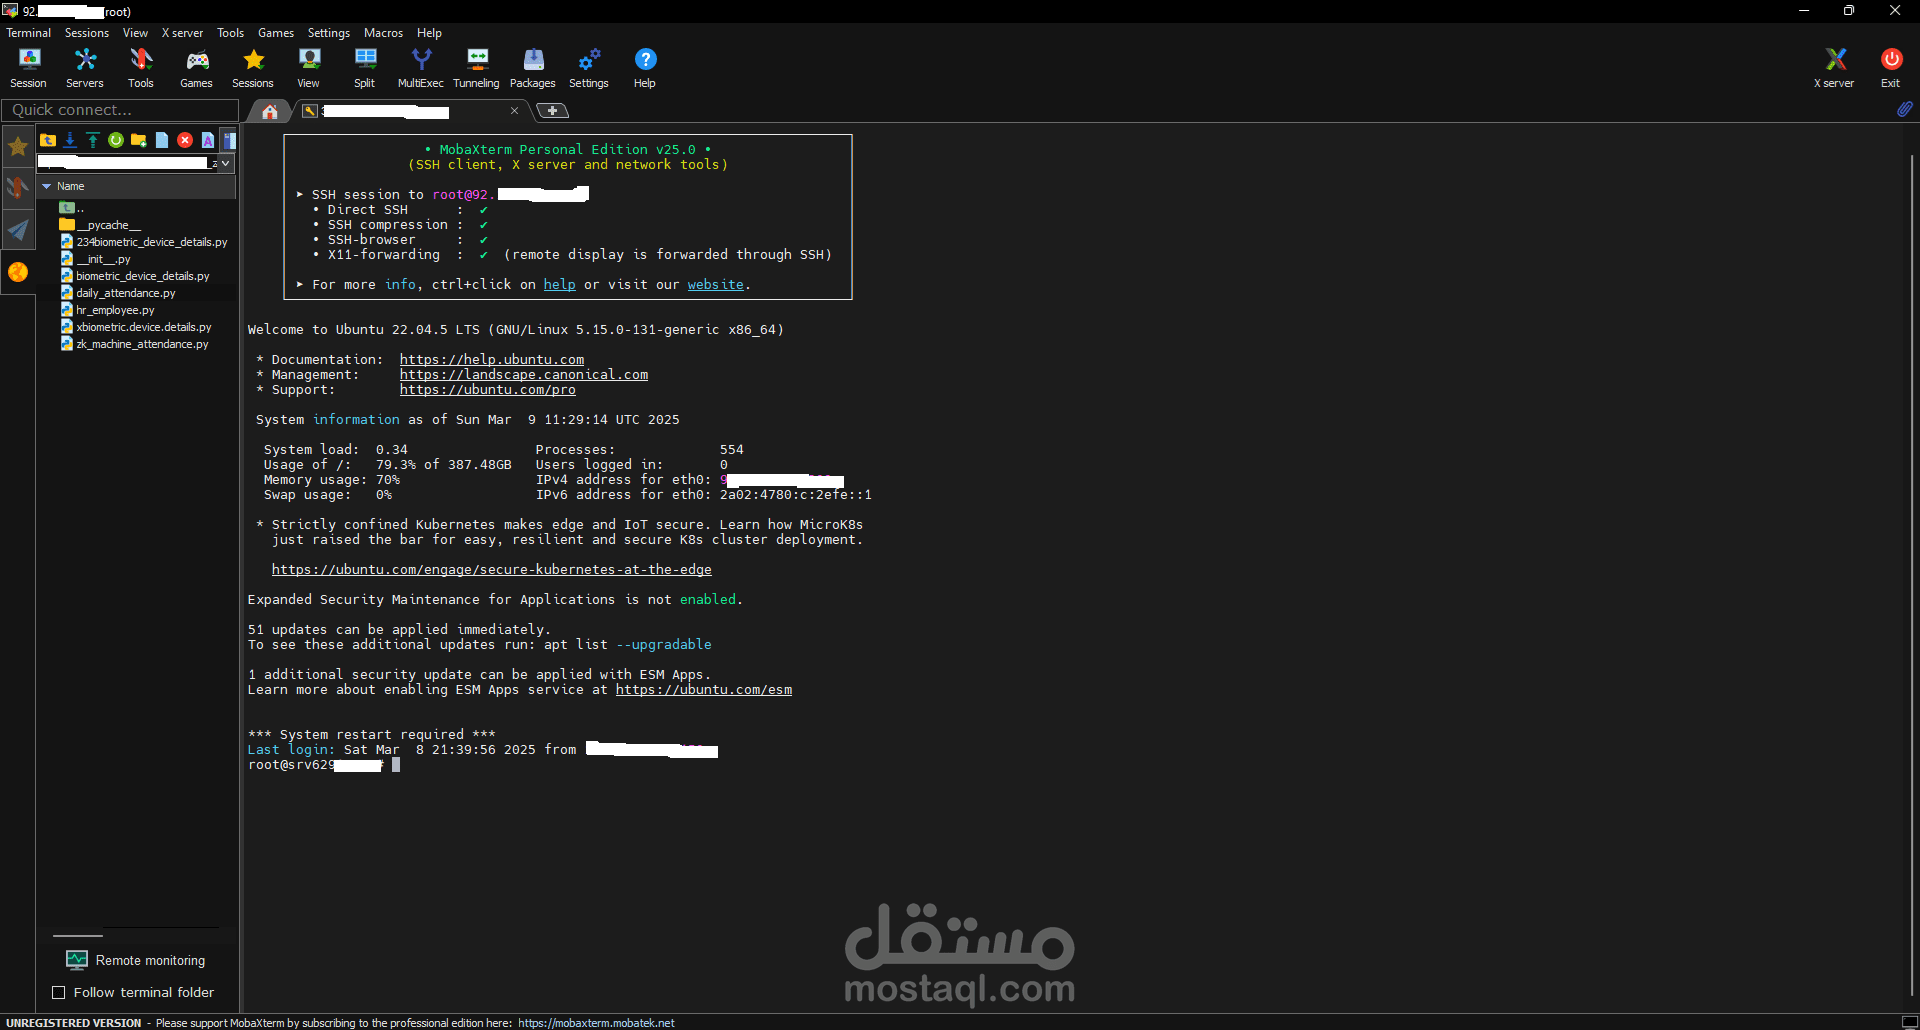The height and width of the screenshot is (1030, 1920).
Task: Click the red Exit power icon
Action: (x=1891, y=68)
